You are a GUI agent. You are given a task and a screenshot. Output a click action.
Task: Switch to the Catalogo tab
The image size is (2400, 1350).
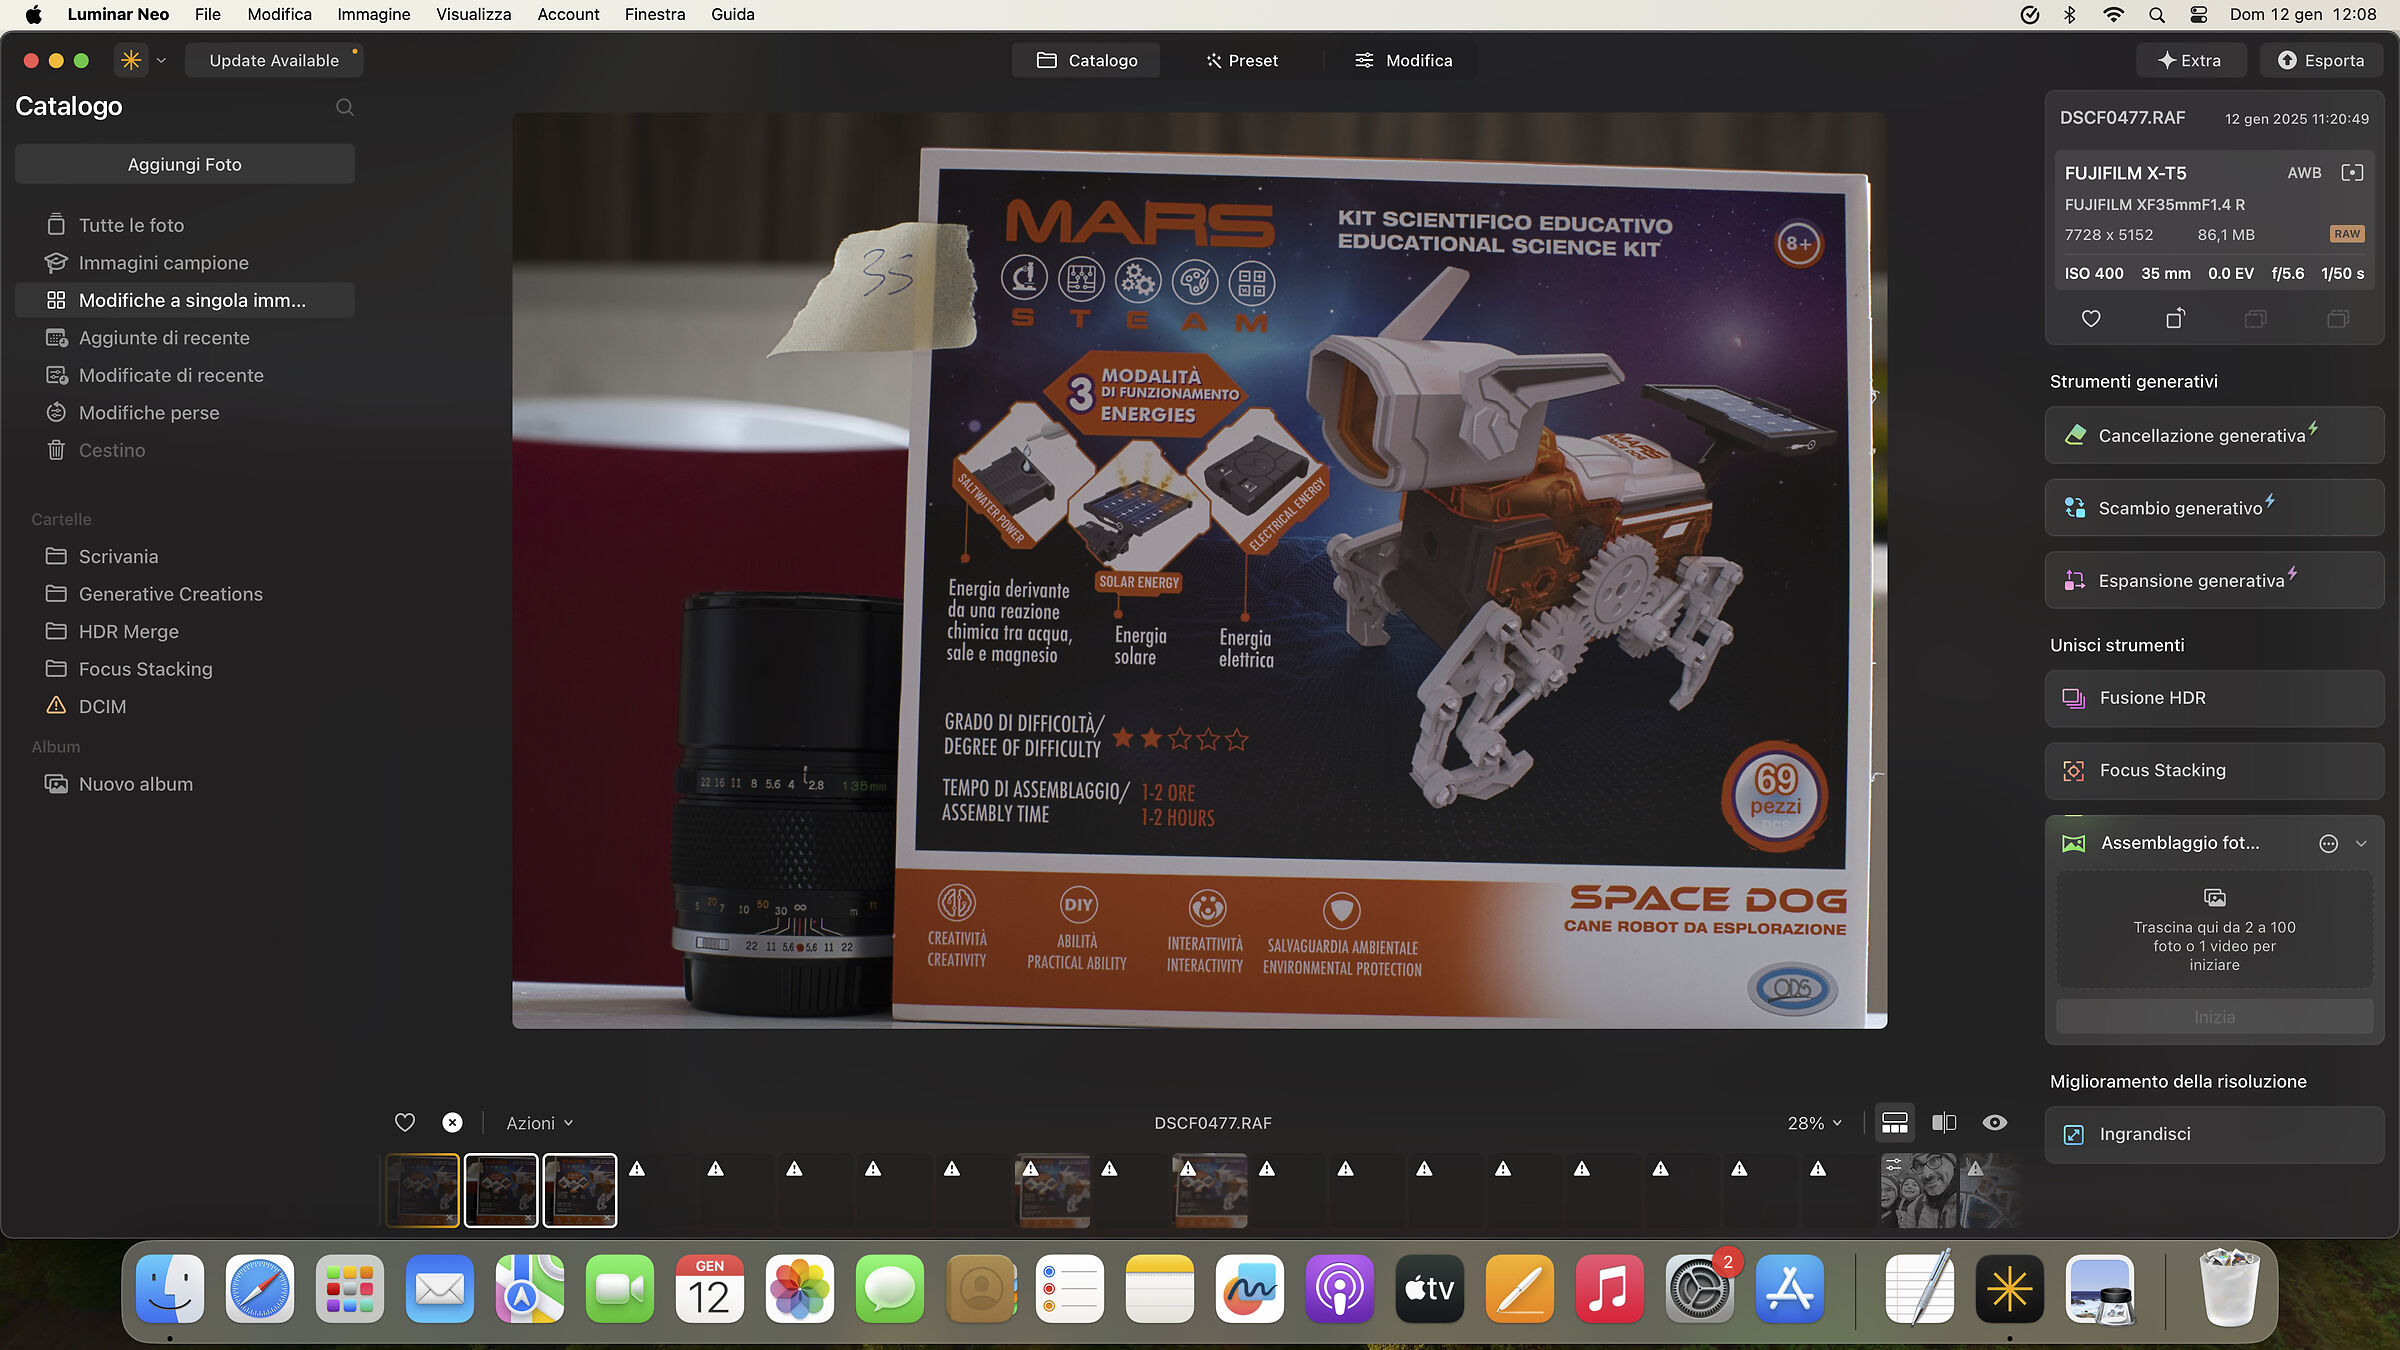(x=1087, y=60)
